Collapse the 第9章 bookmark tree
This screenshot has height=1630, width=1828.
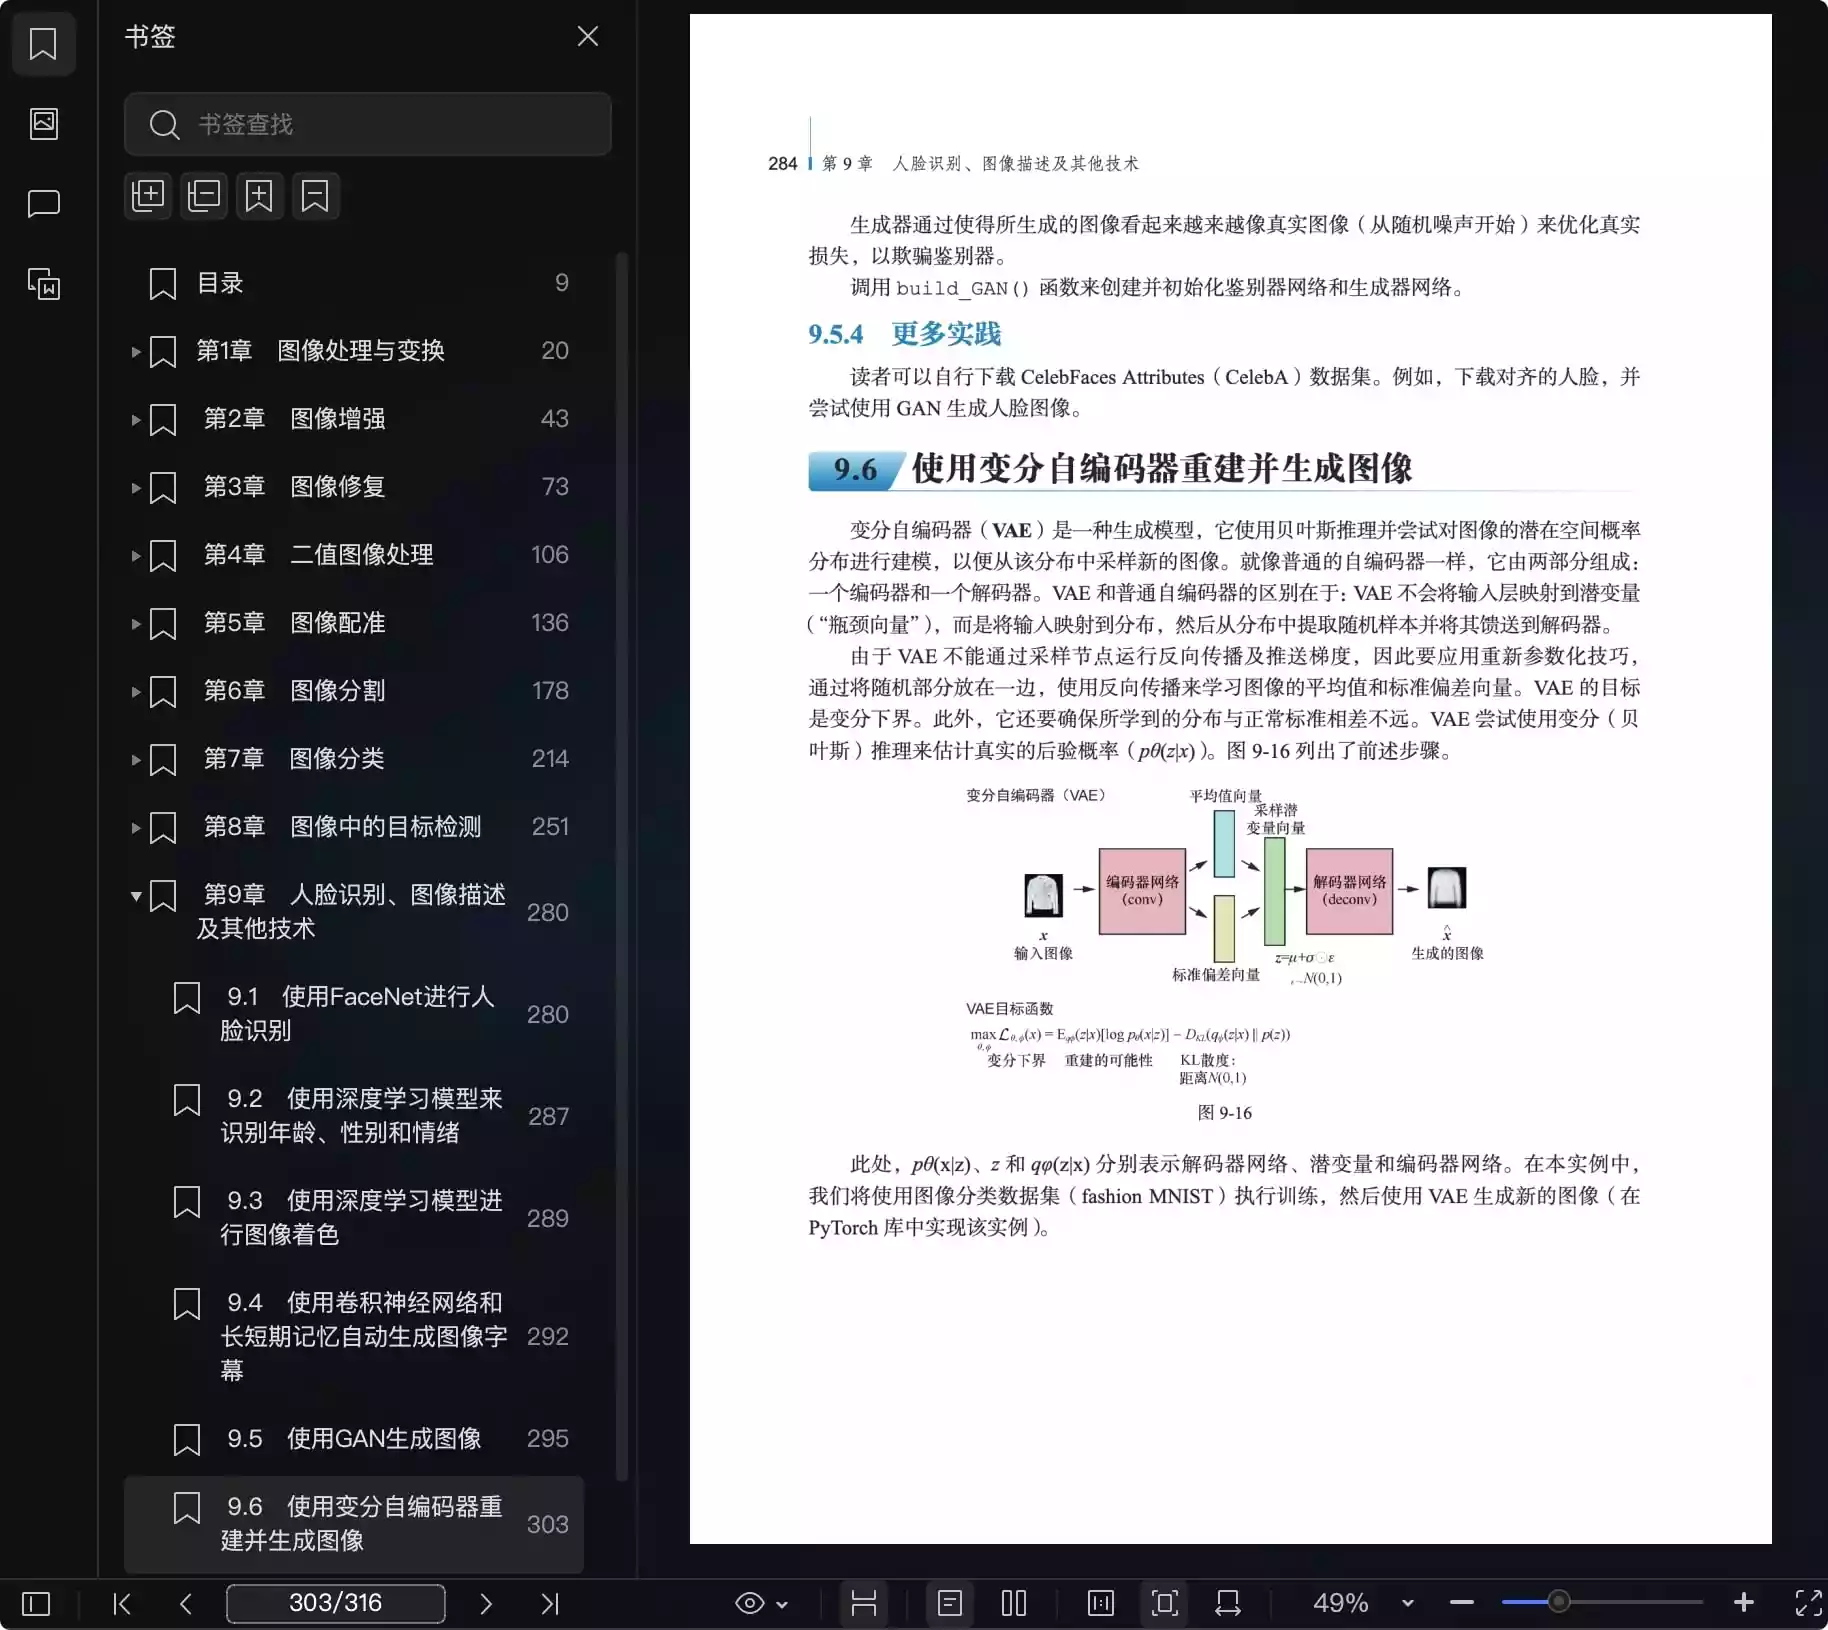[x=136, y=896]
